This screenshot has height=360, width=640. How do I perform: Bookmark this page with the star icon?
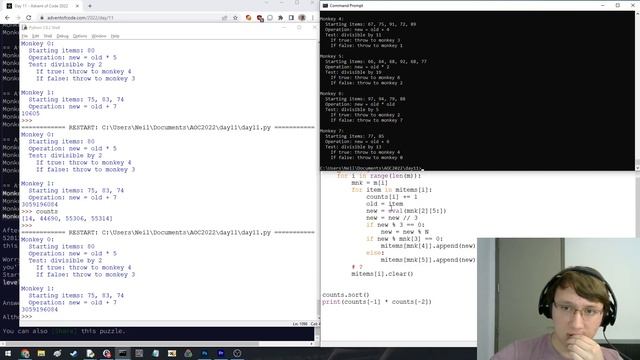(236, 18)
